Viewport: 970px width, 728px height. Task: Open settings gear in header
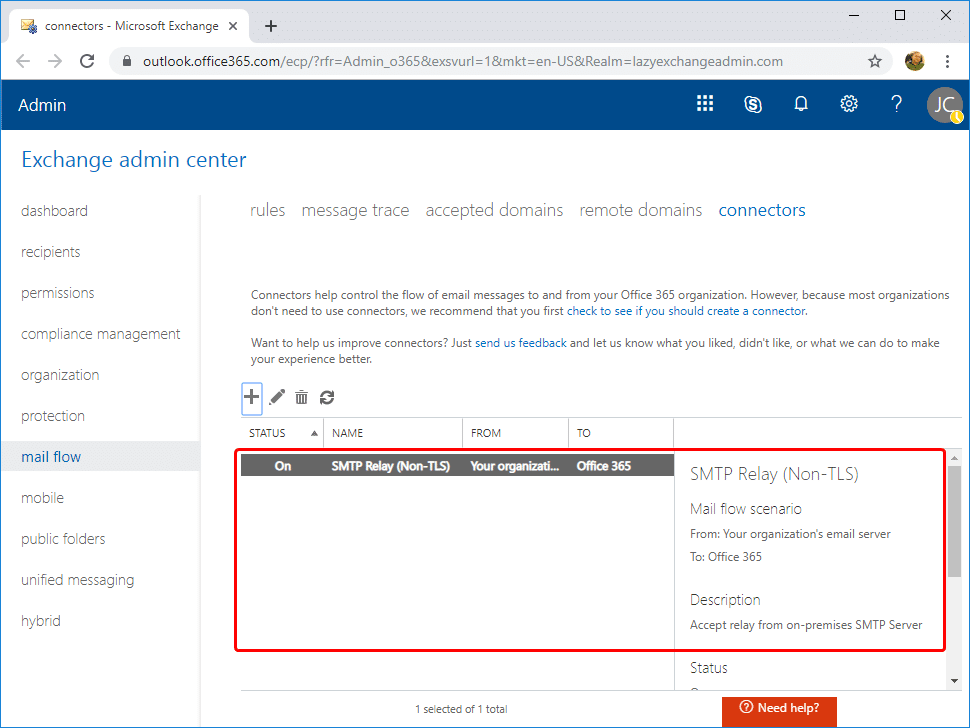coord(849,104)
